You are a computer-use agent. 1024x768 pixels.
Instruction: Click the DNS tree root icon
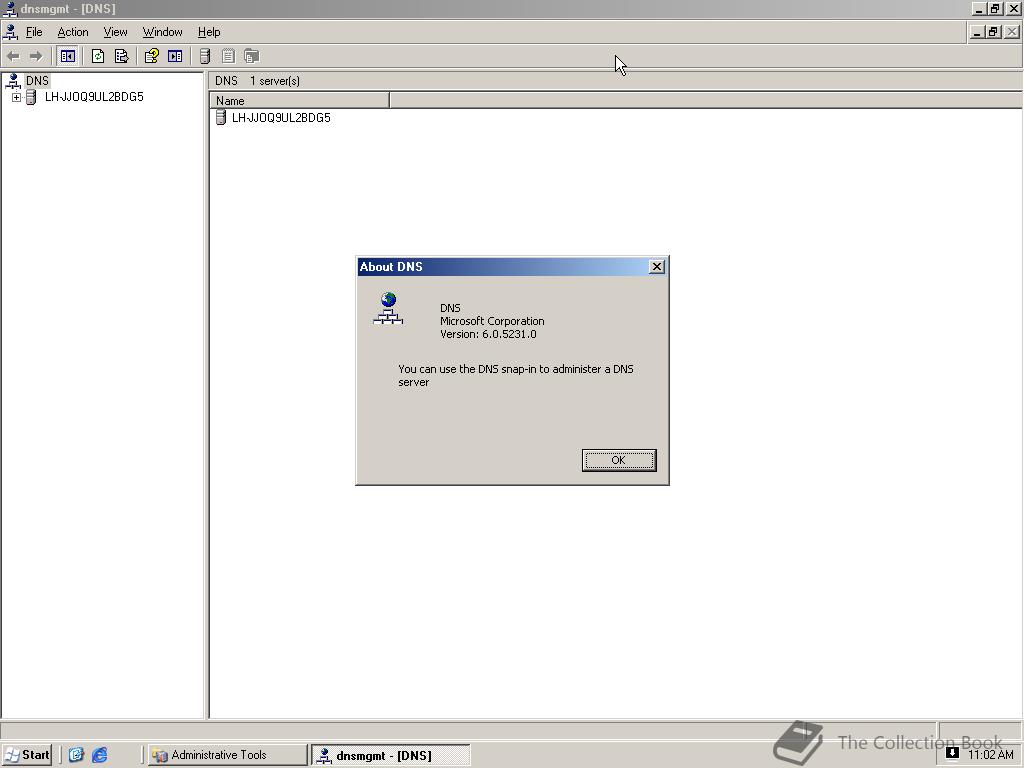click(12, 81)
